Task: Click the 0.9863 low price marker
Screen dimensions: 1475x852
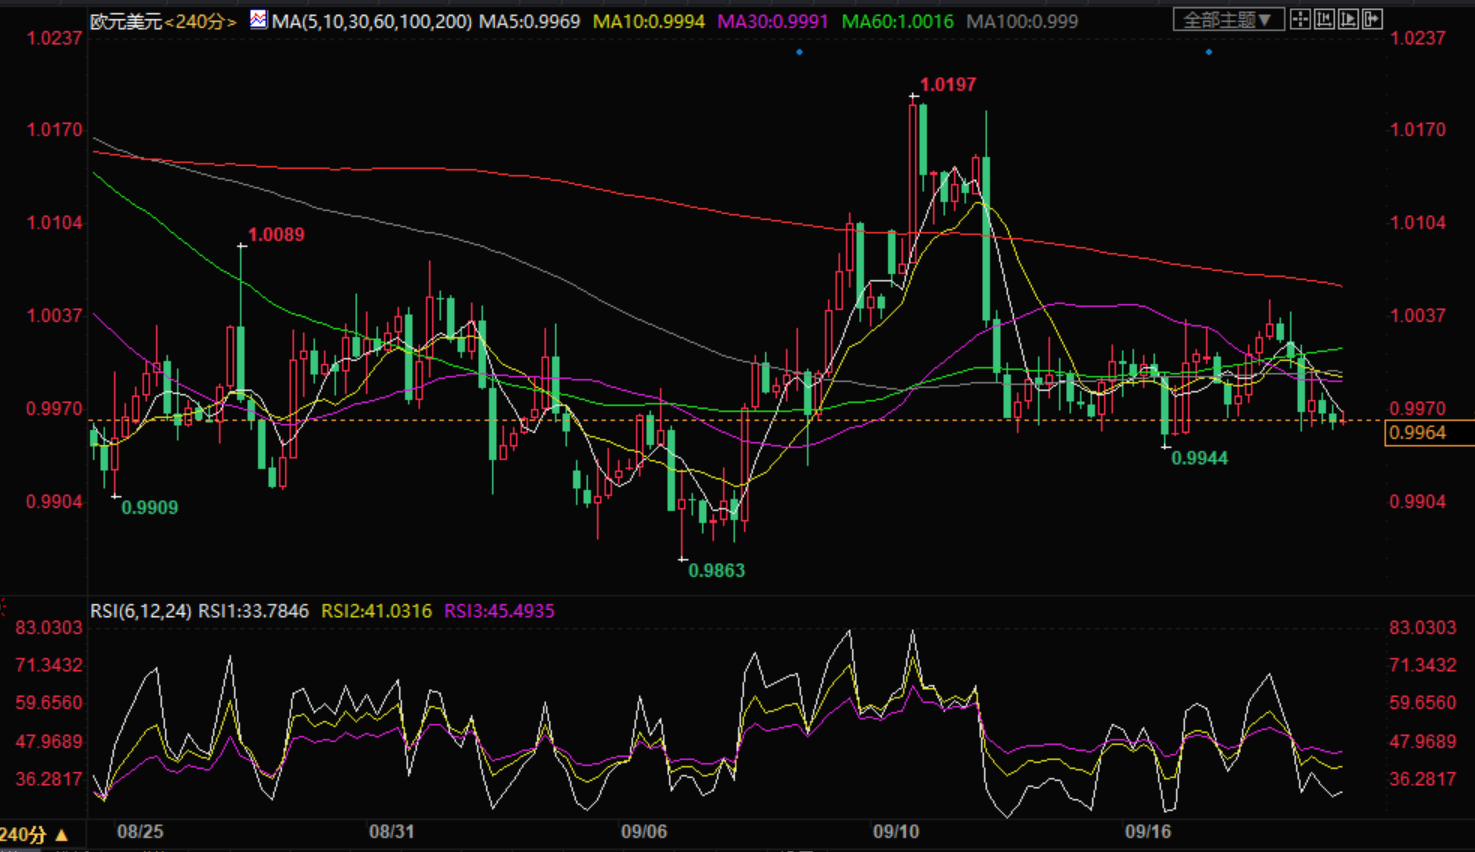Action: click(x=716, y=571)
